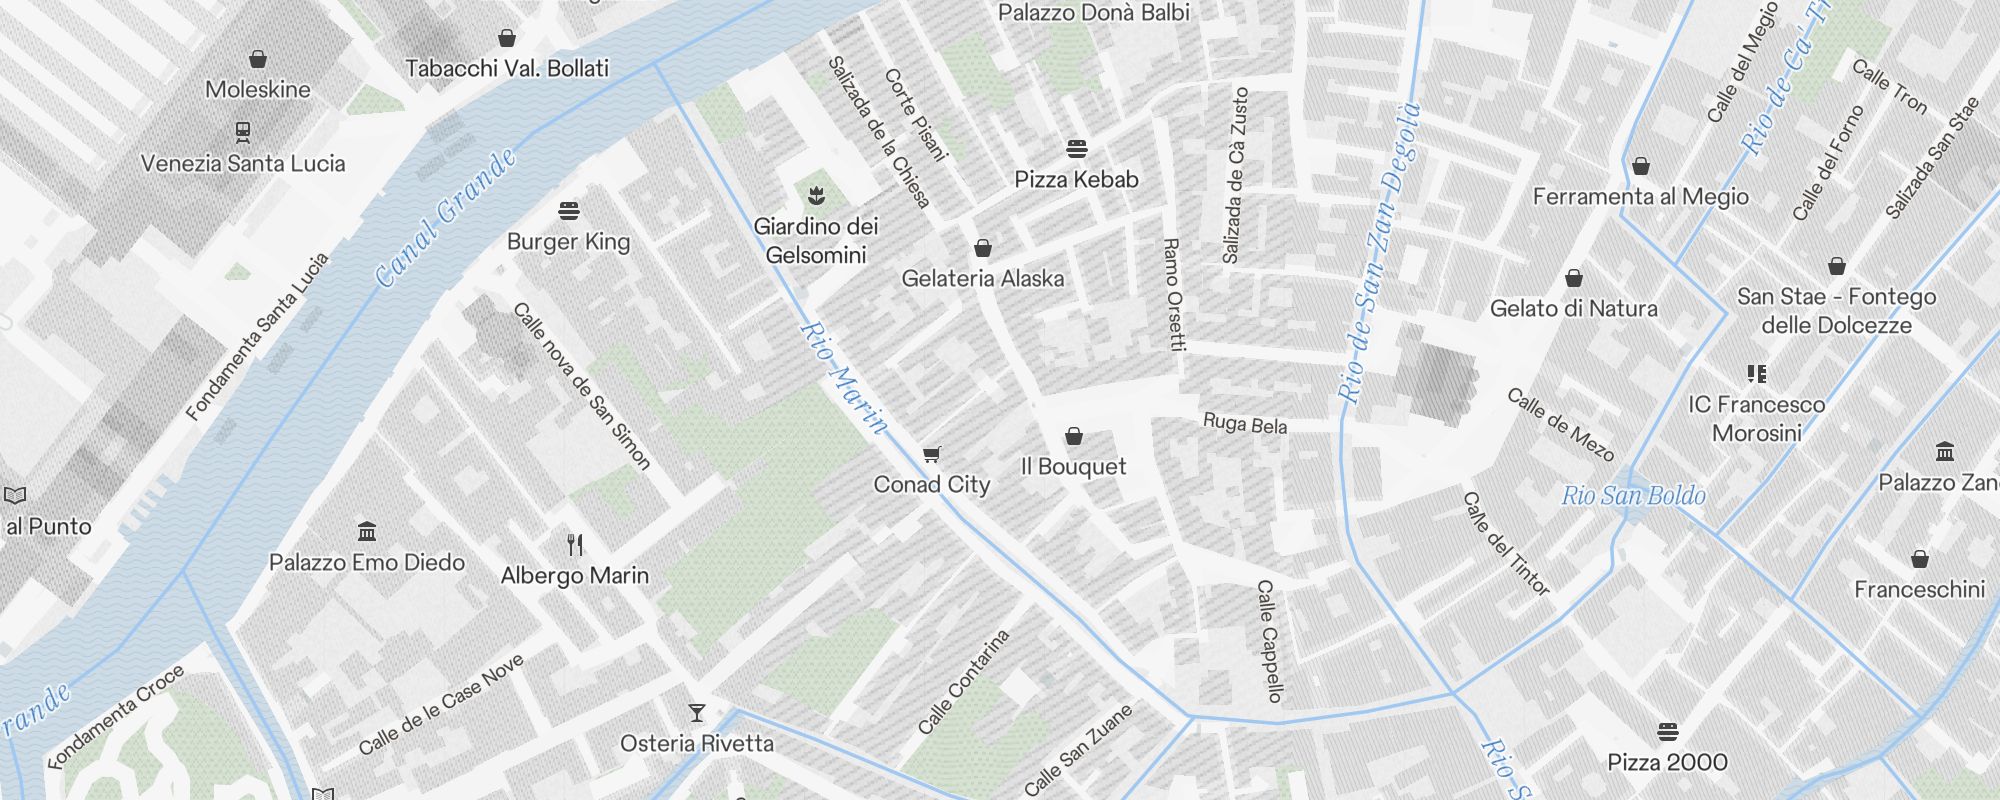2000x800 pixels.
Task: Click the Gelato di Natura shop icon
Action: click(x=1574, y=278)
